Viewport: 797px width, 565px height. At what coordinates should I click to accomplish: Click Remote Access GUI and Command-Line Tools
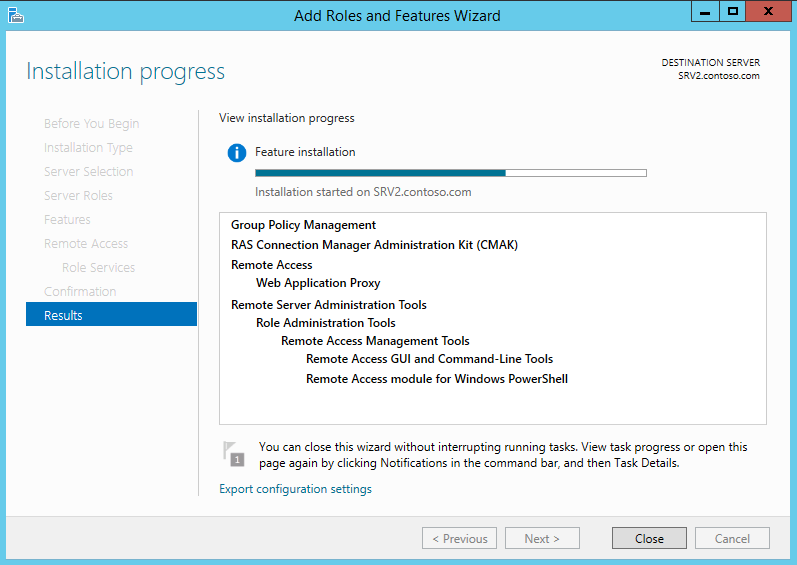pyautogui.click(x=430, y=359)
